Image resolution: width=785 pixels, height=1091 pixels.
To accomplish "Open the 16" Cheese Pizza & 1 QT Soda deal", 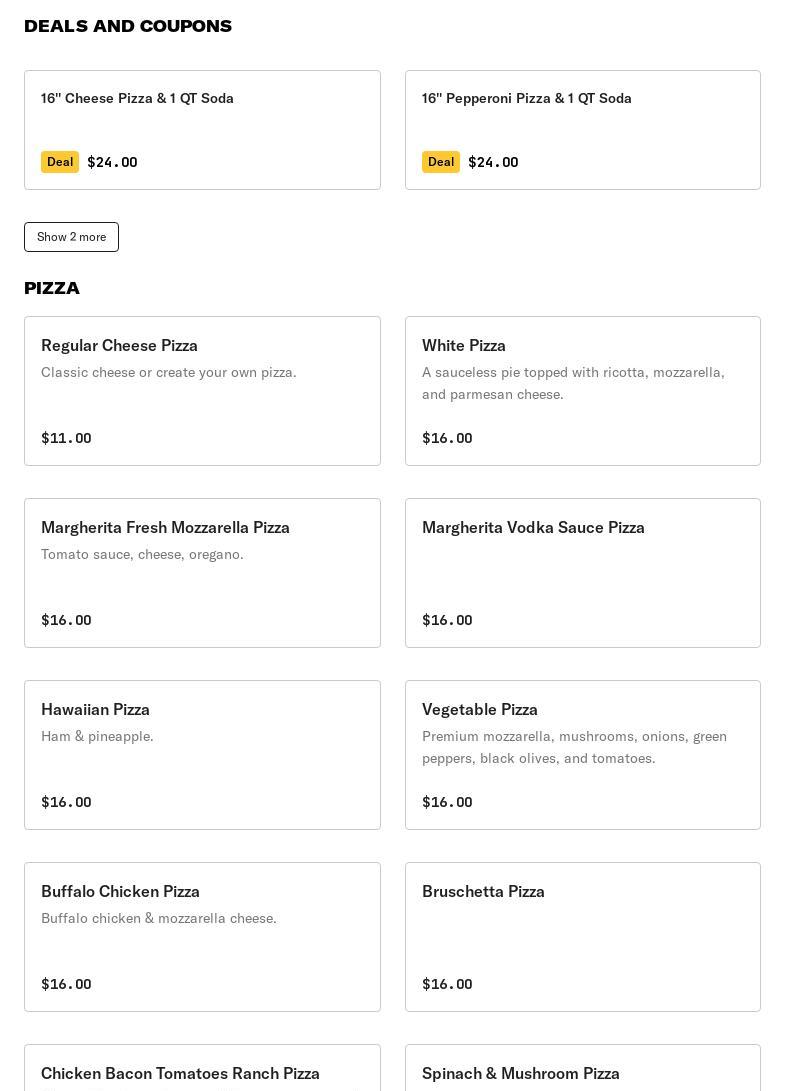I will [202, 128].
